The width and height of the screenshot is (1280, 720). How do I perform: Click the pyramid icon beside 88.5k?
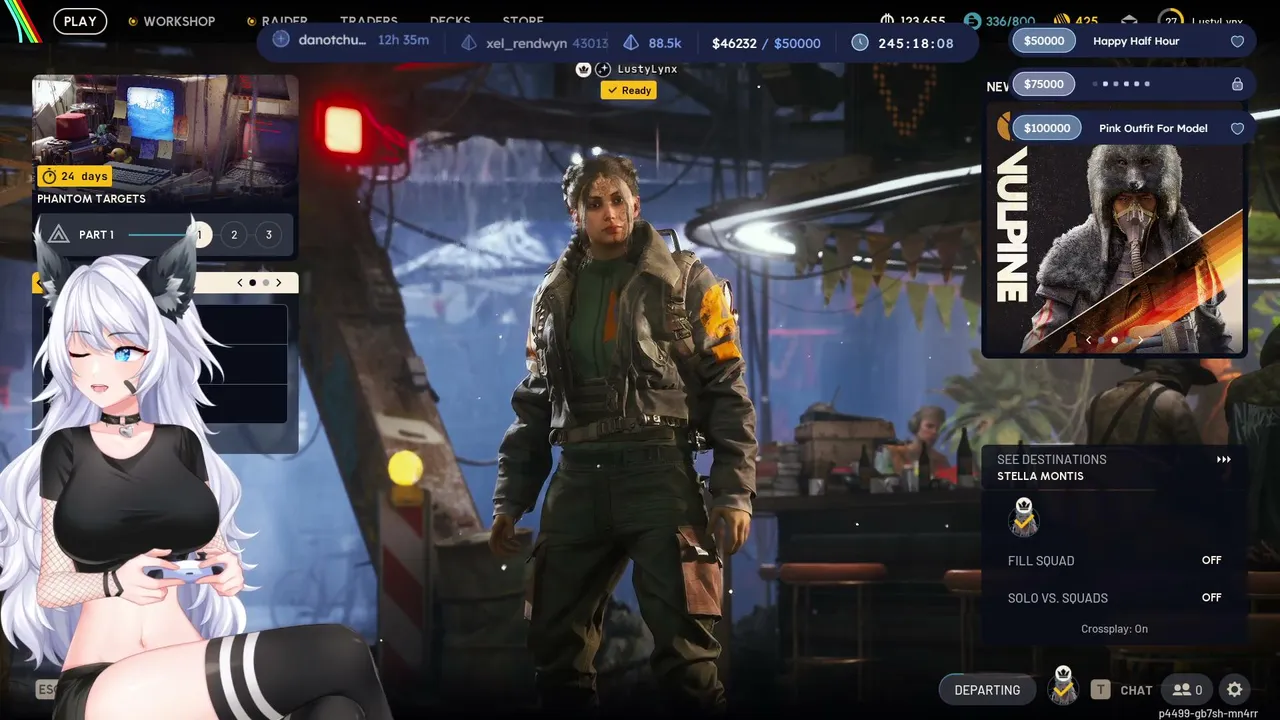click(x=631, y=43)
